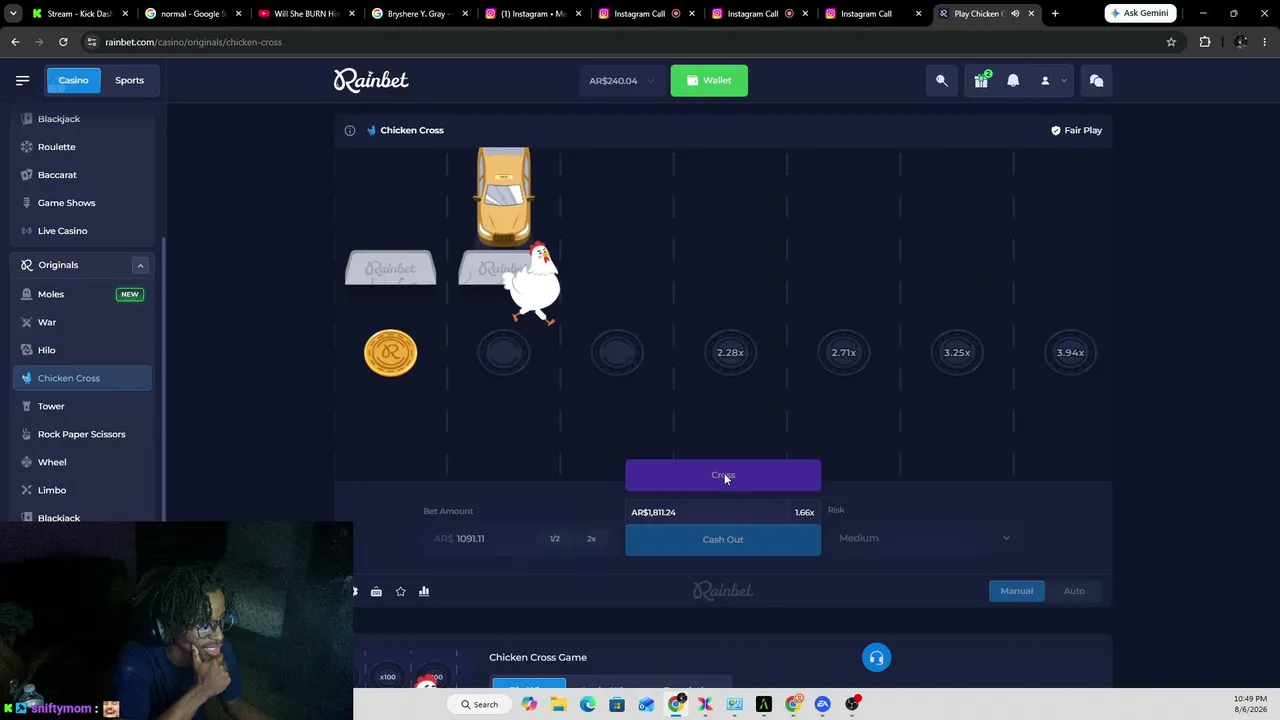Click the site info icon in the address bar
Viewport: 1280px width, 720px height.
pos(91,42)
